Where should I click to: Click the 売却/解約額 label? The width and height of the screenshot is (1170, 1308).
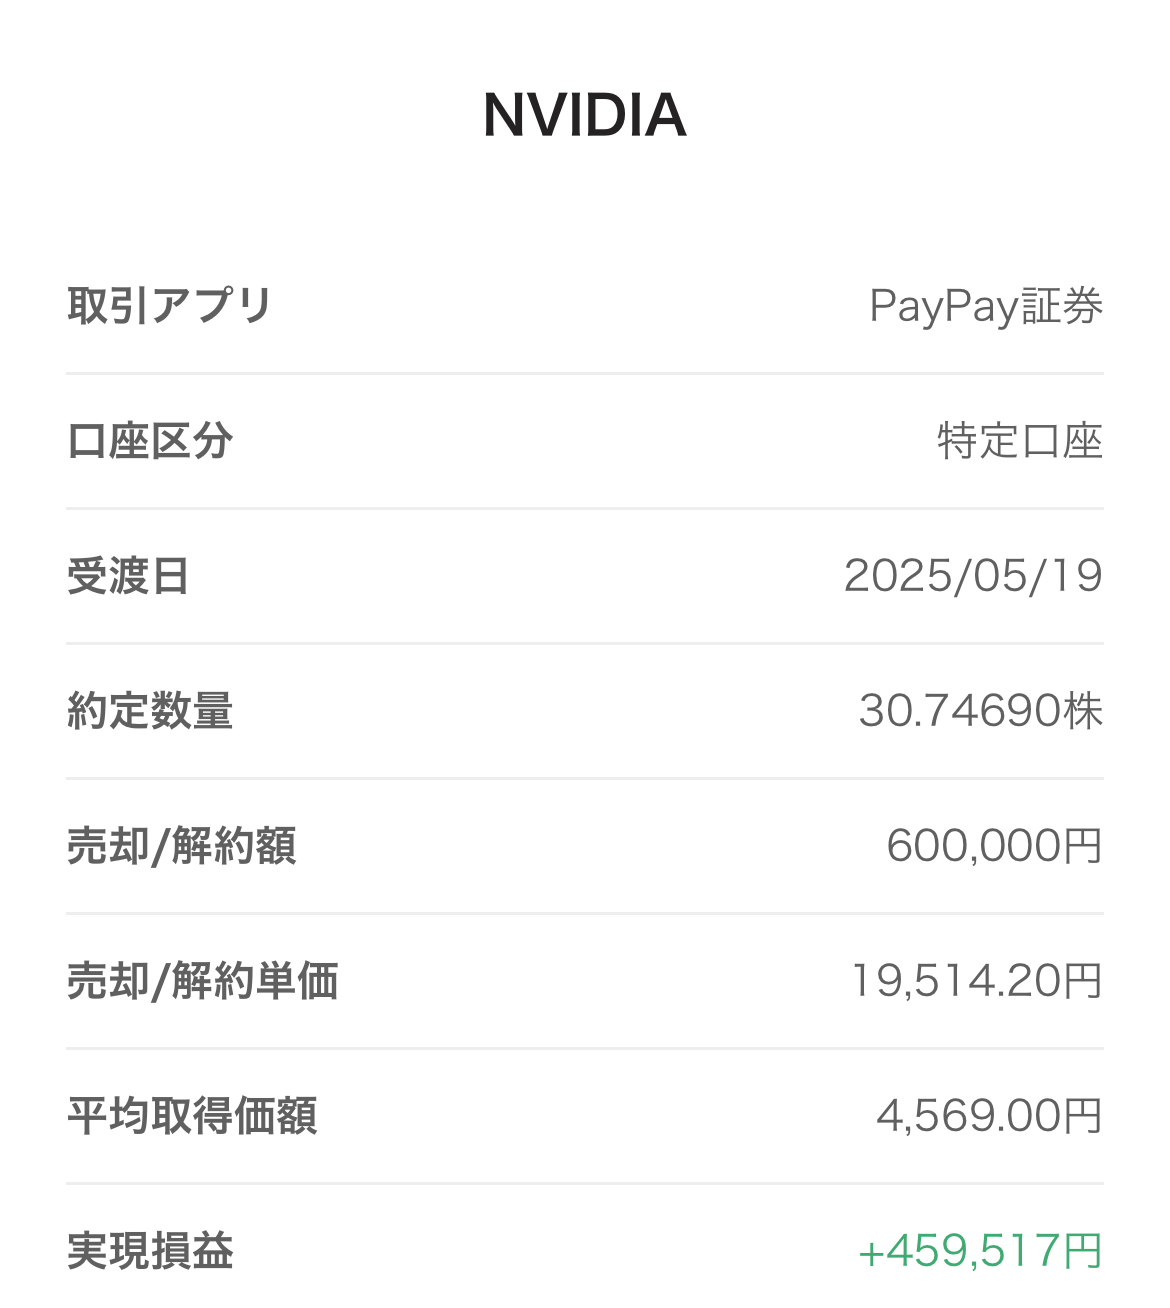point(182,846)
